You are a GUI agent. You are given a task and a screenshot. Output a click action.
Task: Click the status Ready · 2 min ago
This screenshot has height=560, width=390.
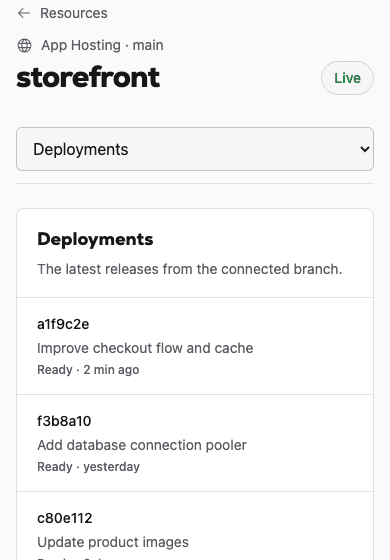88,370
